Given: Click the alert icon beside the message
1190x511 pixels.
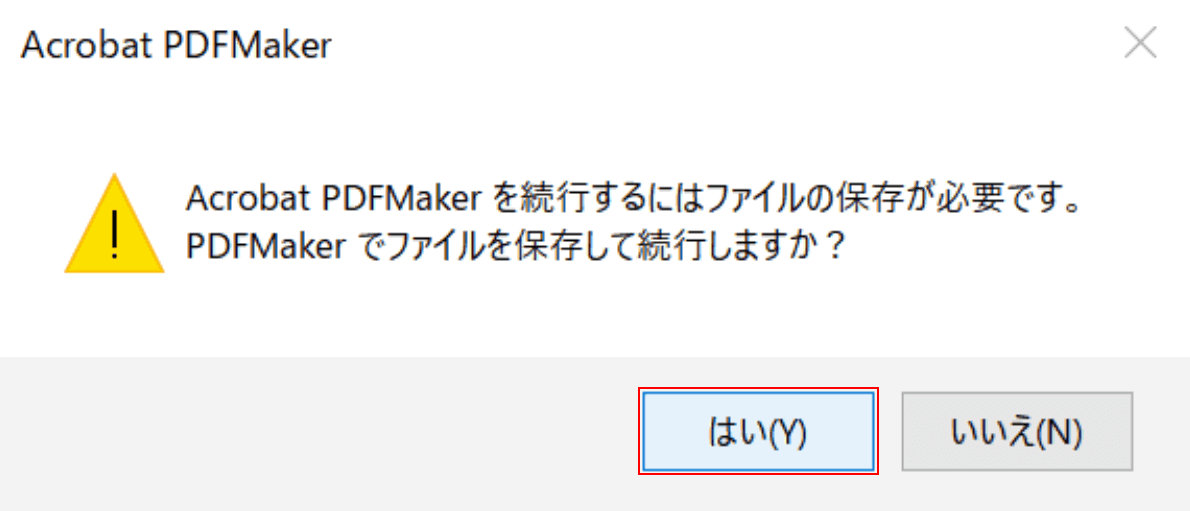Looking at the screenshot, I should [115, 223].
